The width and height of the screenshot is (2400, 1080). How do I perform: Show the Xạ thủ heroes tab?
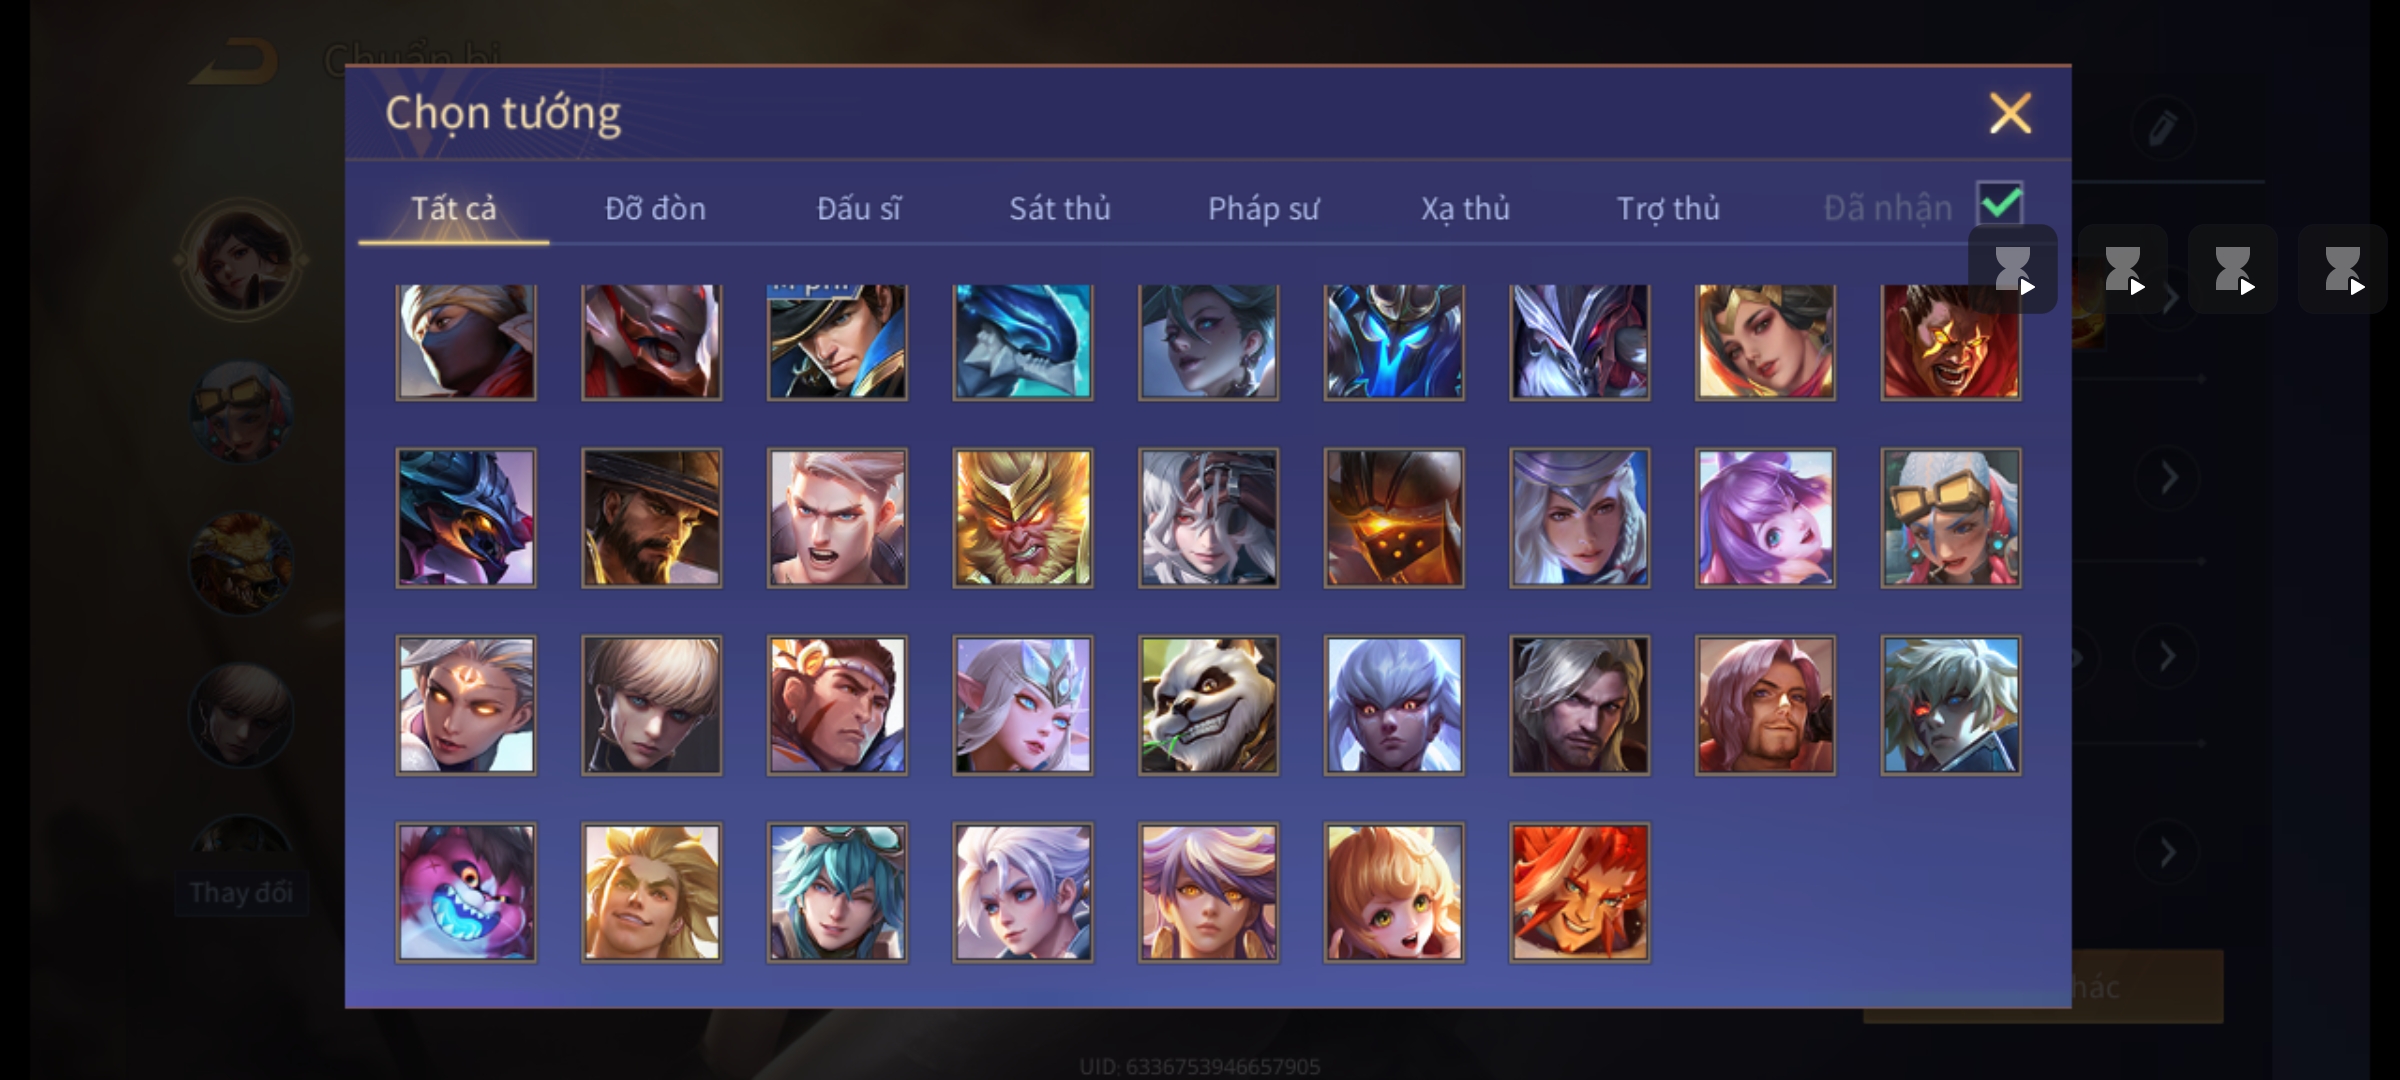pyautogui.click(x=1465, y=208)
